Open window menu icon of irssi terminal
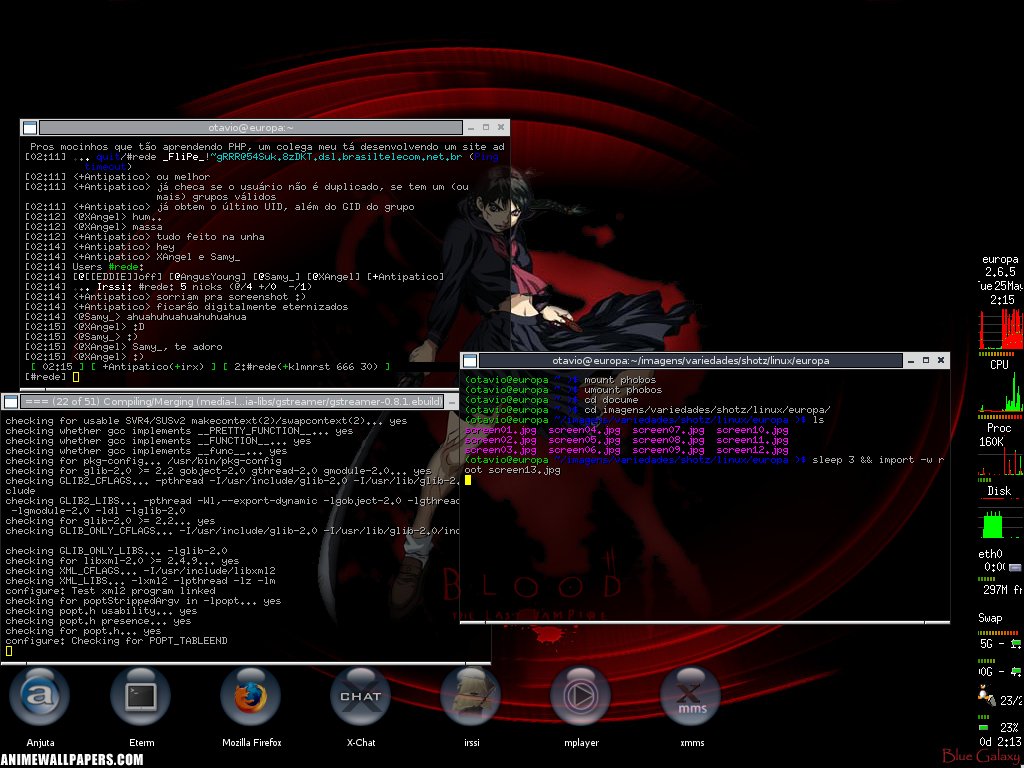 pos(29,127)
